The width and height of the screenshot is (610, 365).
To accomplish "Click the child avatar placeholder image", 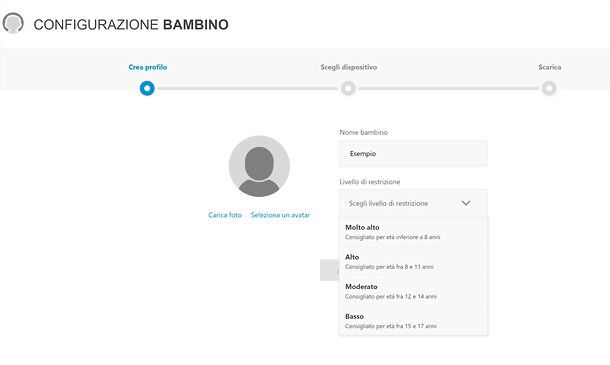I will pyautogui.click(x=259, y=166).
